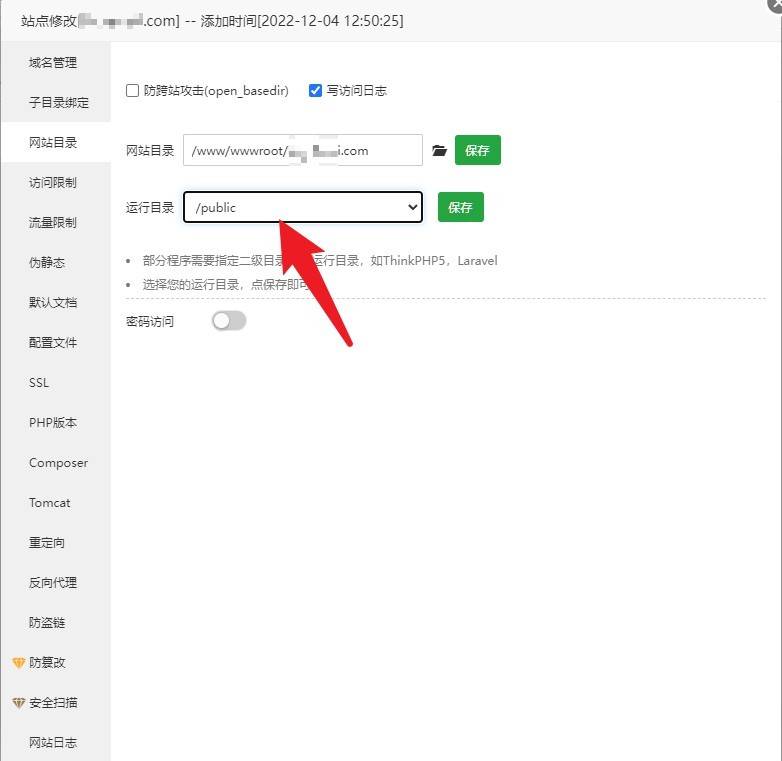Open the 子目录绑定 tab

coord(59,103)
